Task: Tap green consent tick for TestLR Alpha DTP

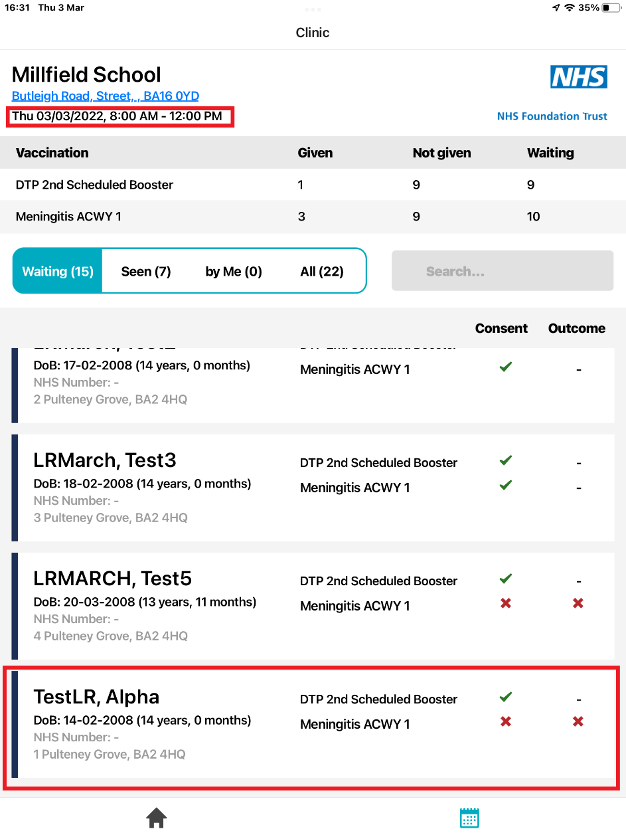Action: [506, 697]
